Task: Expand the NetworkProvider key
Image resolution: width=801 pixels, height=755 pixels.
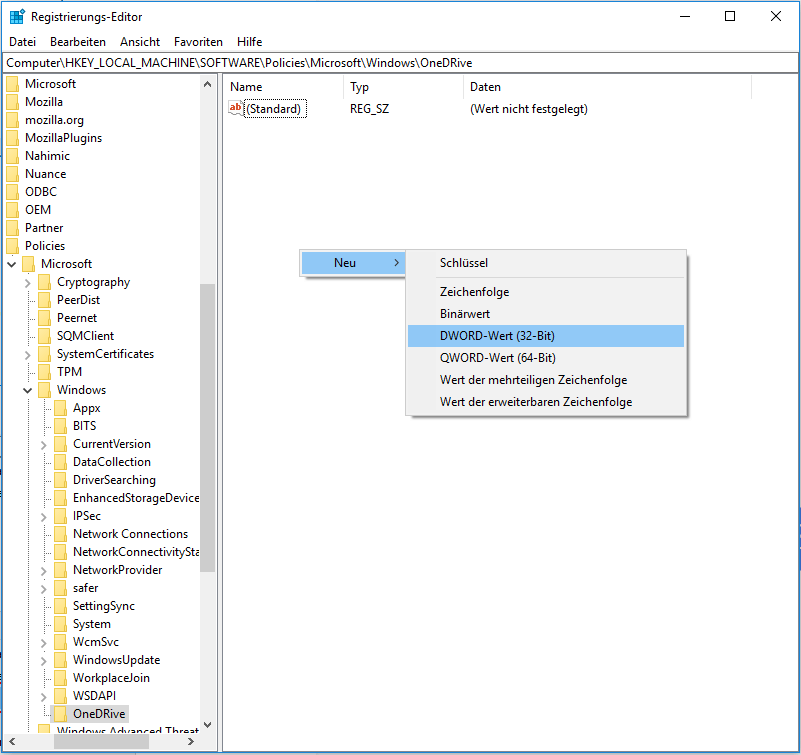Action: click(x=43, y=571)
